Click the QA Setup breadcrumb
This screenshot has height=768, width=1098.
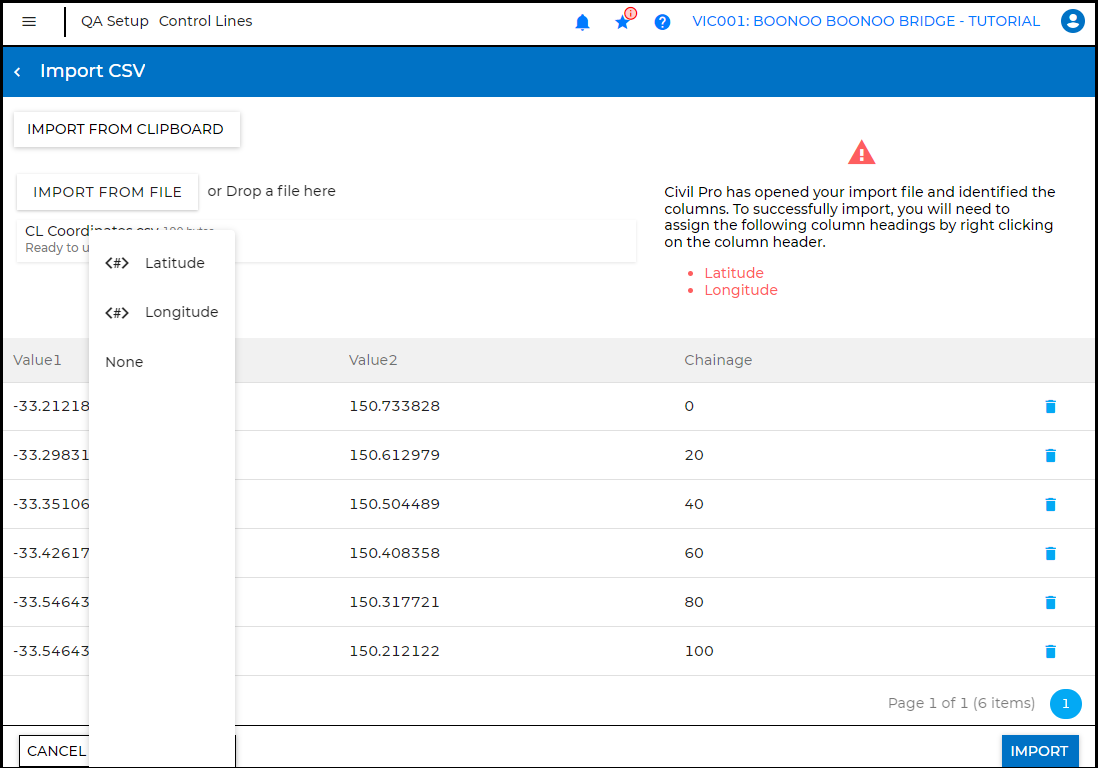[x=115, y=22]
